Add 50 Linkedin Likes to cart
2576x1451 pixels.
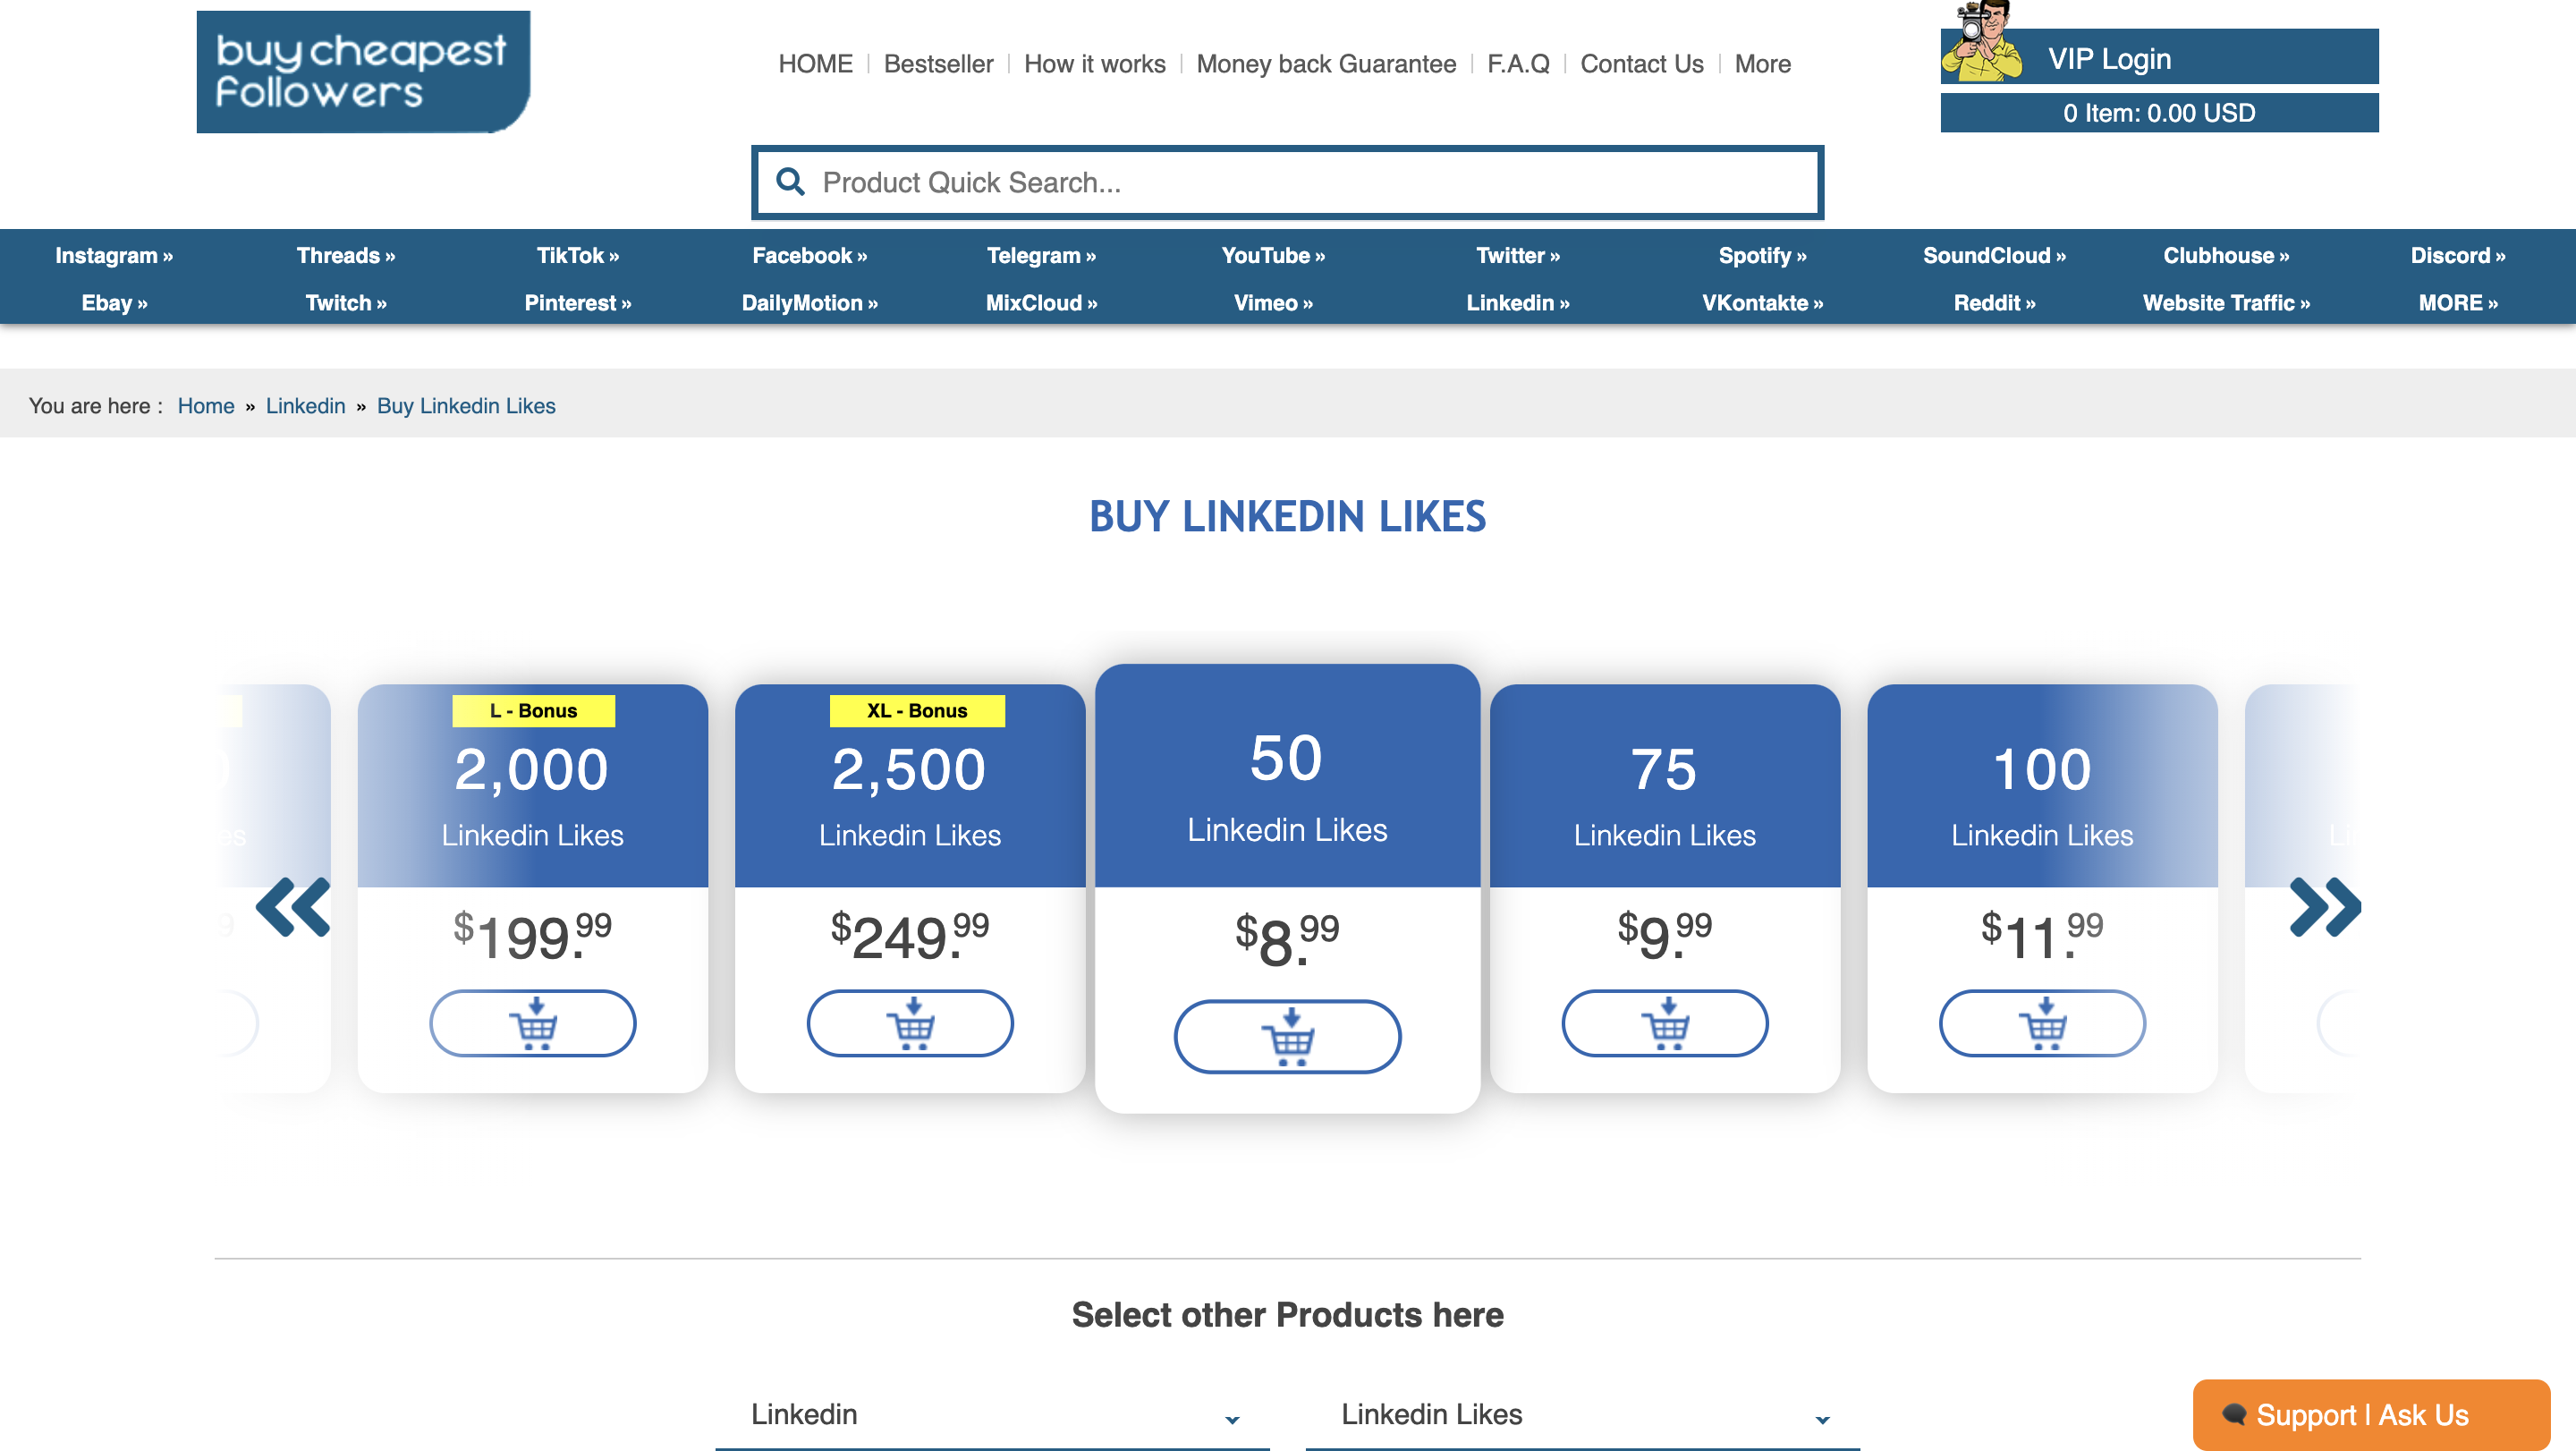1287,1037
